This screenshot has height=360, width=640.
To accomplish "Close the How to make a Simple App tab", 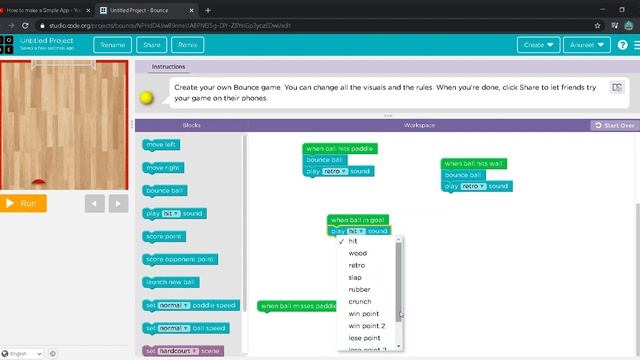I will pyautogui.click(x=88, y=10).
